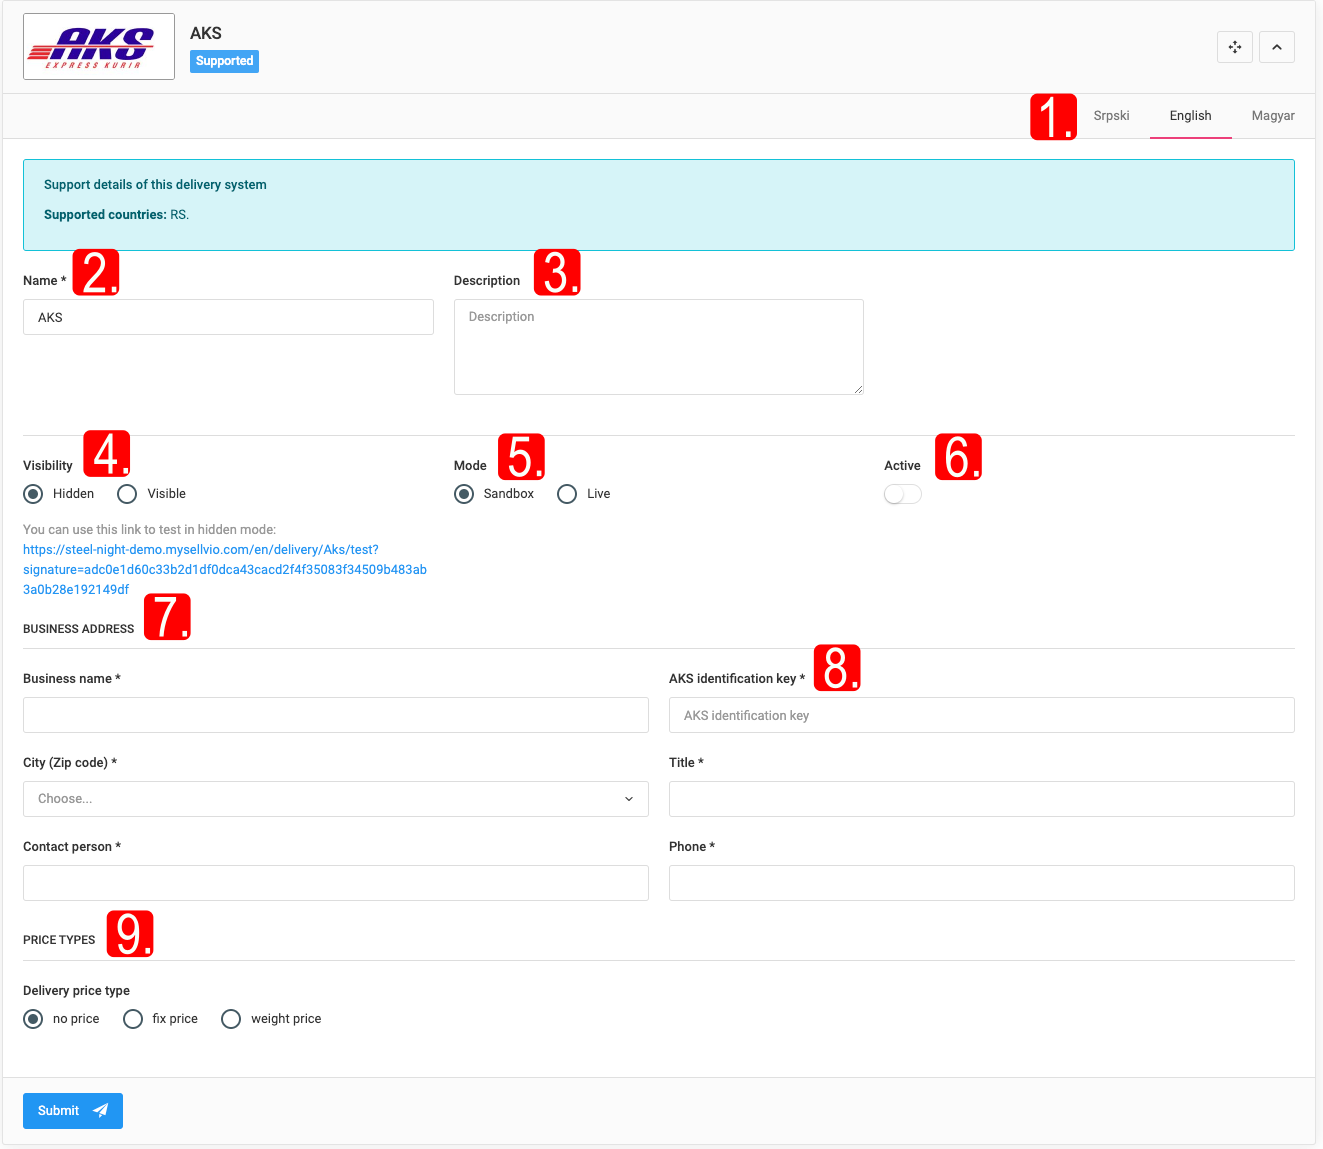
Task: Select the Hidden visibility option
Action: [x=33, y=494]
